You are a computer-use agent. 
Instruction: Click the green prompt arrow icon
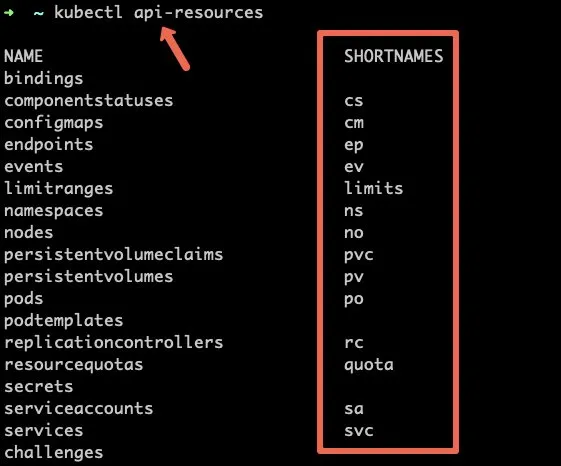click(9, 13)
